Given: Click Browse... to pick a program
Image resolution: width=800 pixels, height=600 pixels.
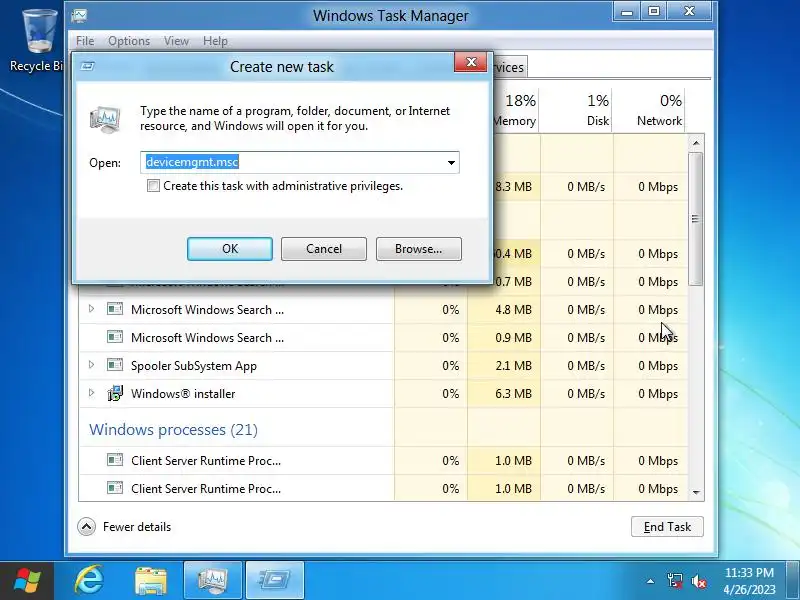Looking at the screenshot, I should tap(418, 249).
